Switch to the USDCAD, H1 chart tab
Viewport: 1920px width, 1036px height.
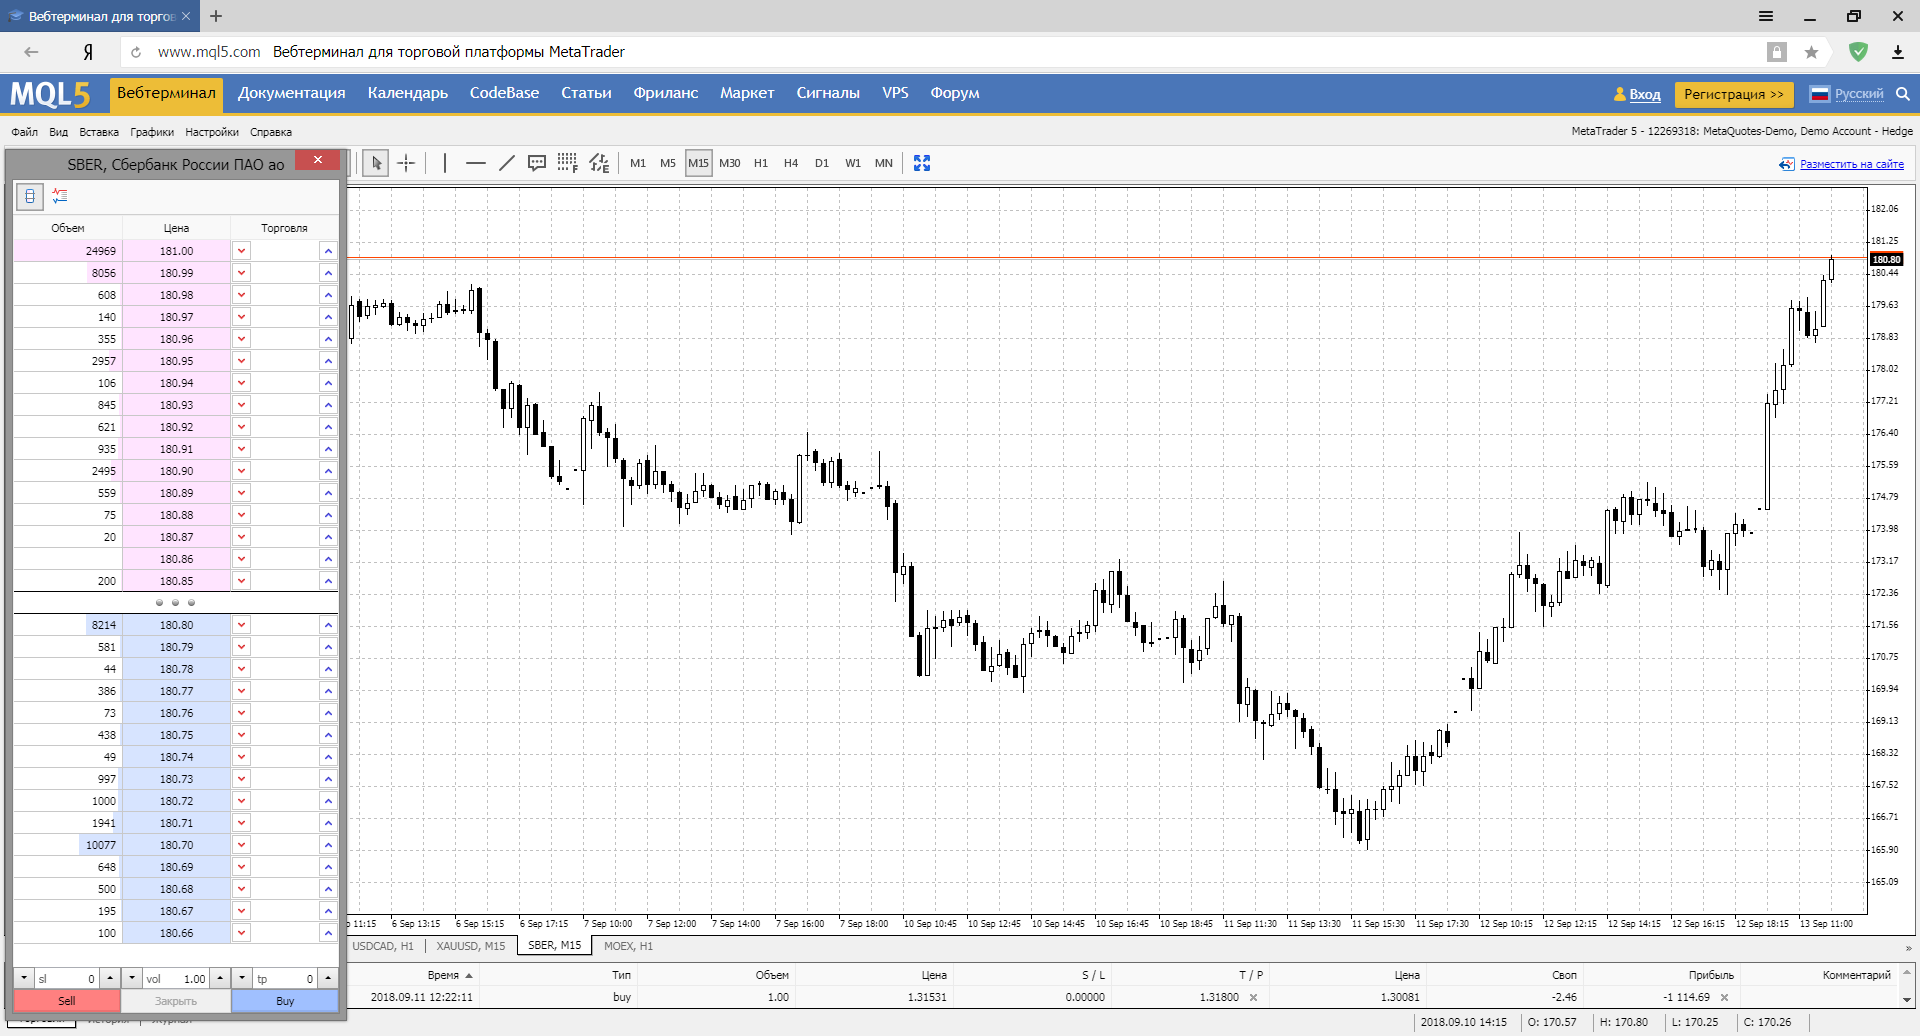(x=383, y=945)
